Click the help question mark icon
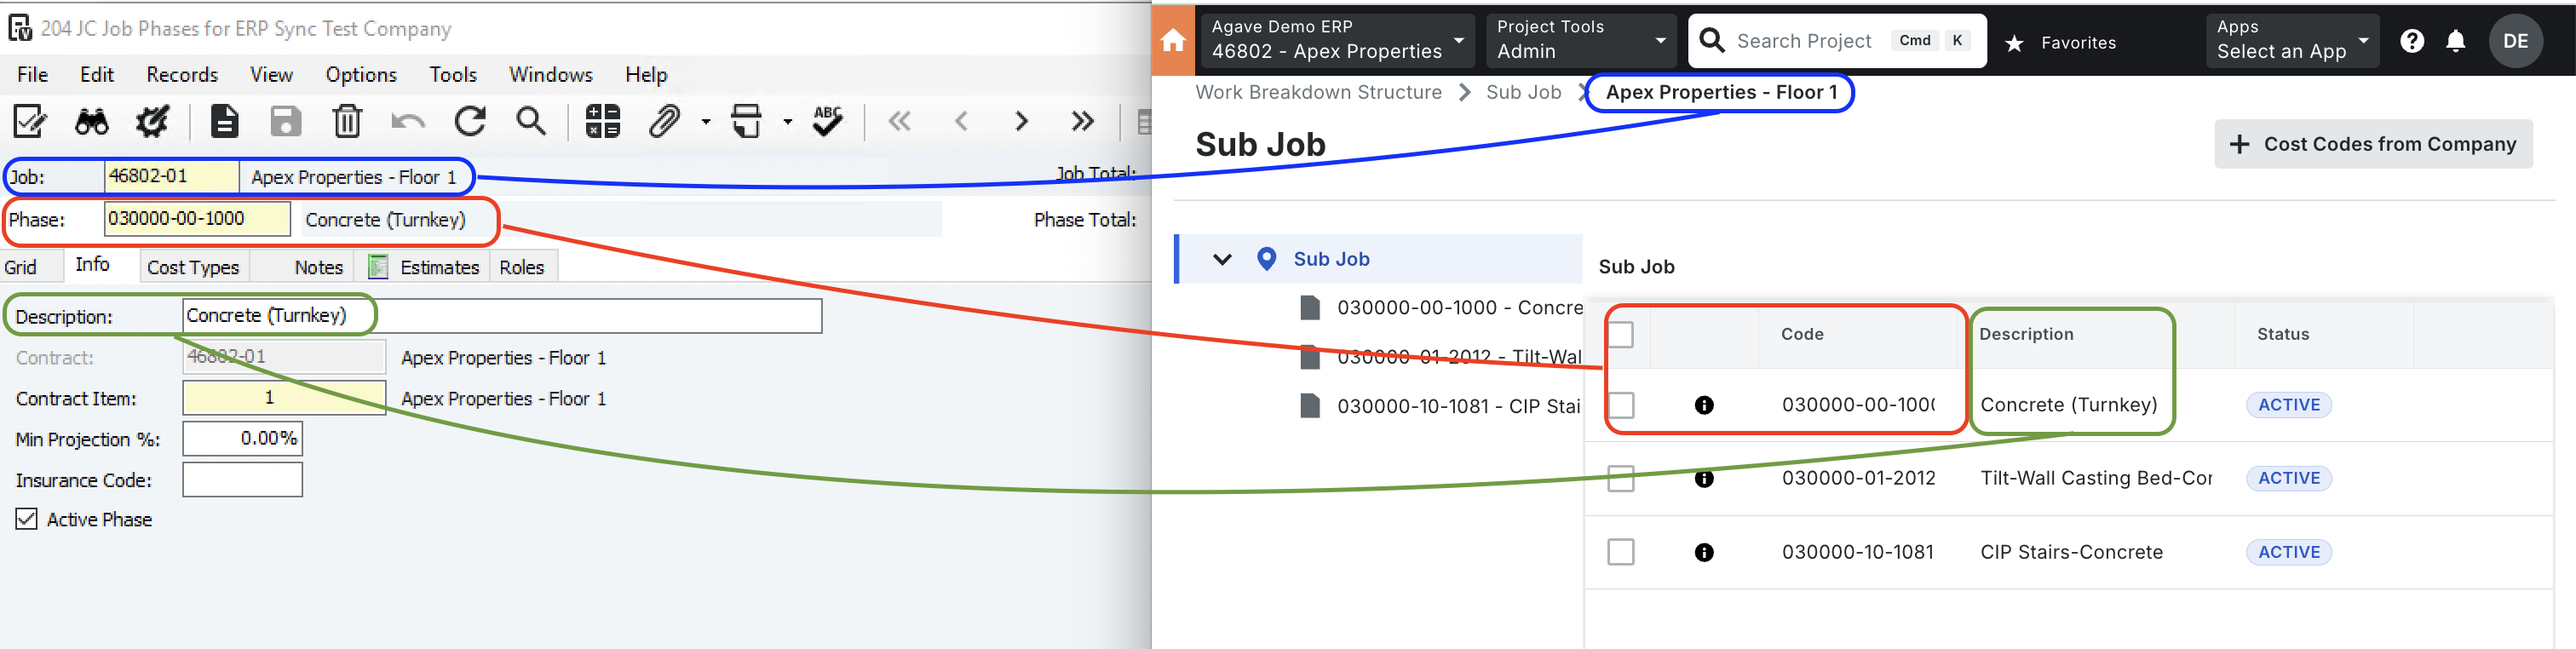 2411,41
